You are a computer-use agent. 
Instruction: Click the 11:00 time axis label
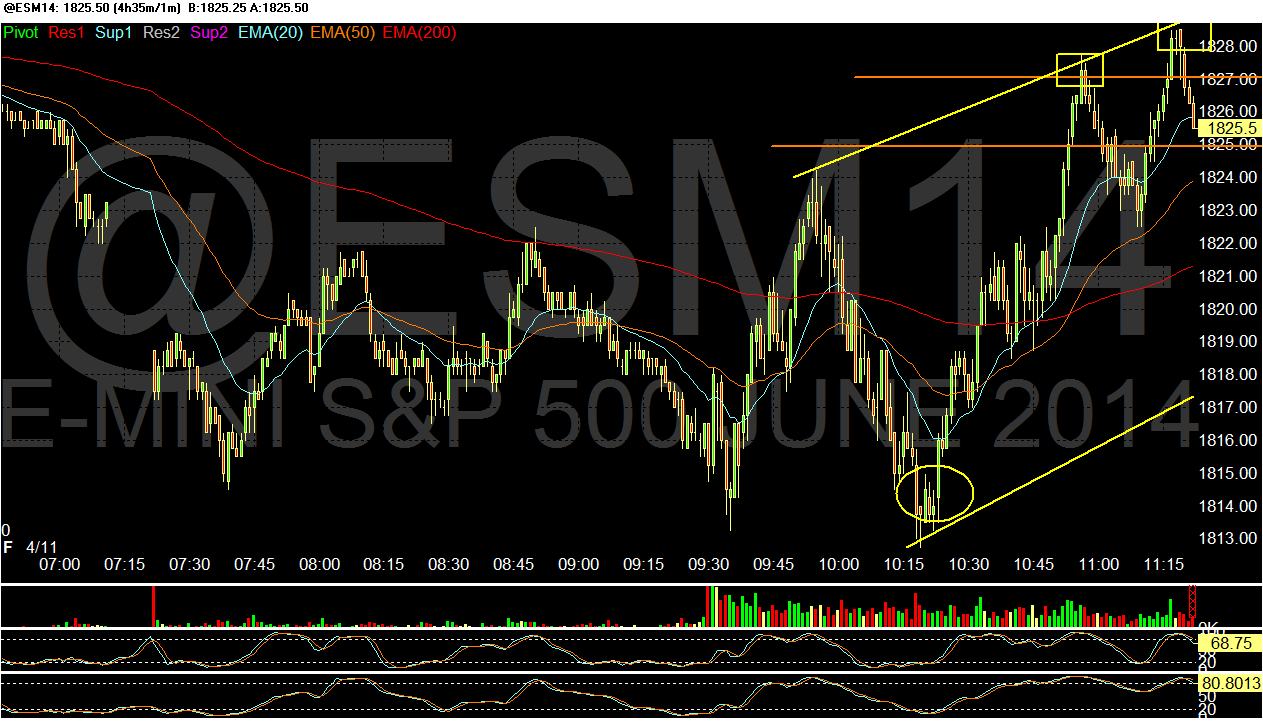[x=1099, y=565]
